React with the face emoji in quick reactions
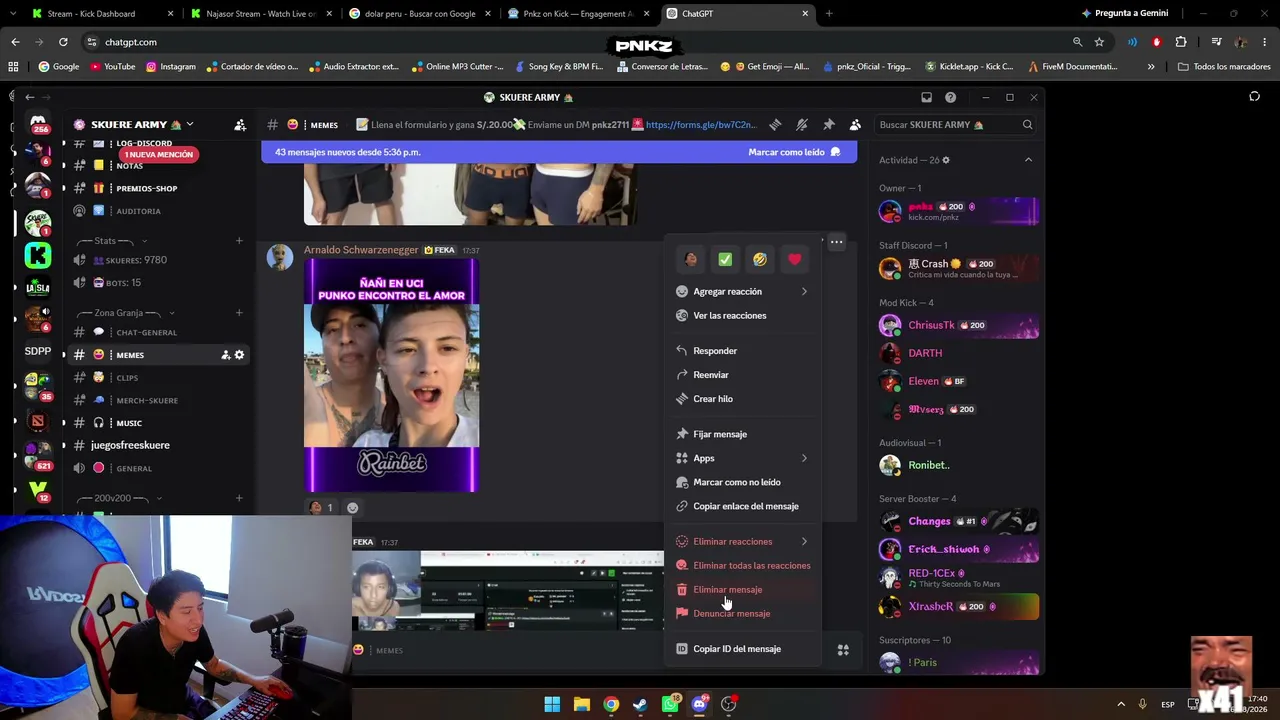1280x720 pixels. [691, 260]
